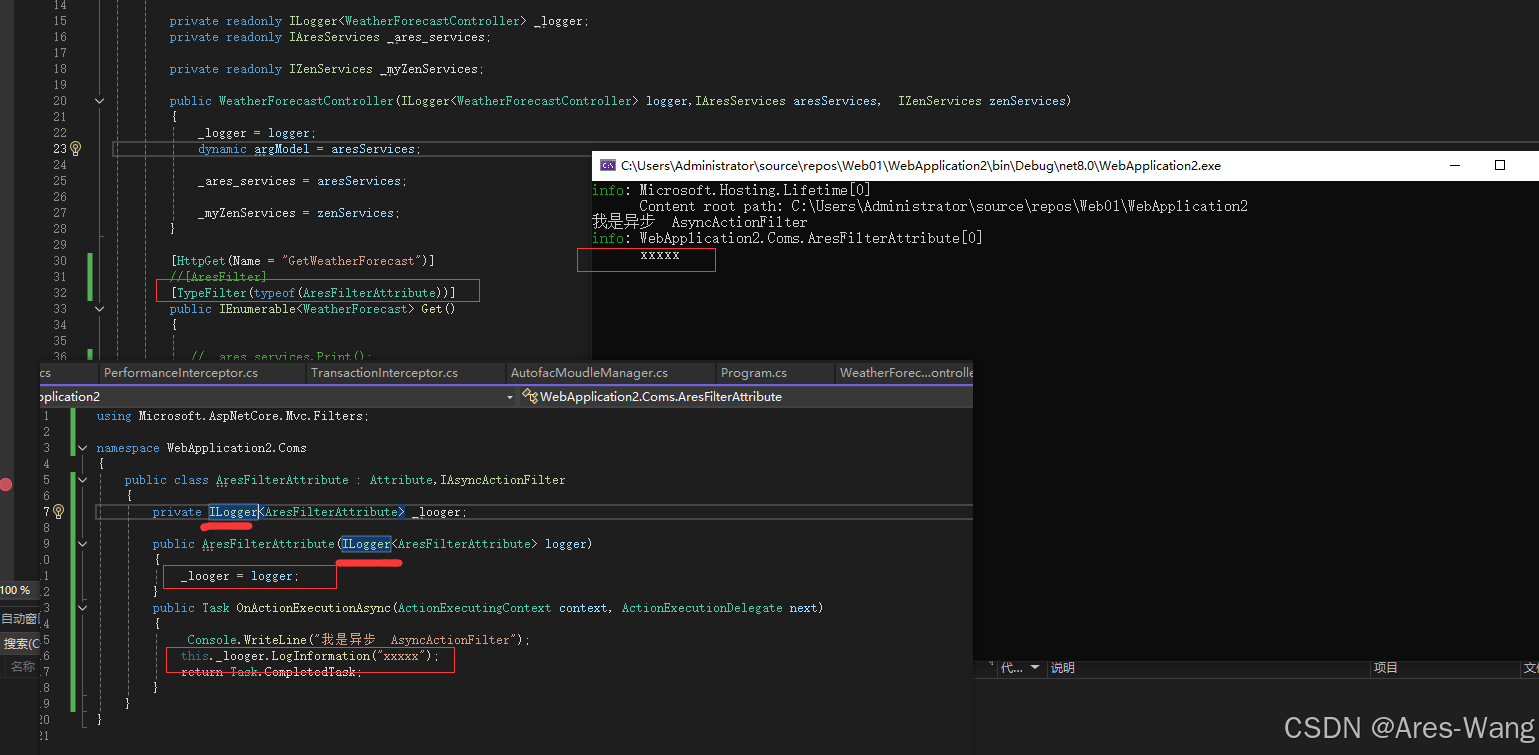Switch to the WeatherForecastController tab

click(904, 372)
